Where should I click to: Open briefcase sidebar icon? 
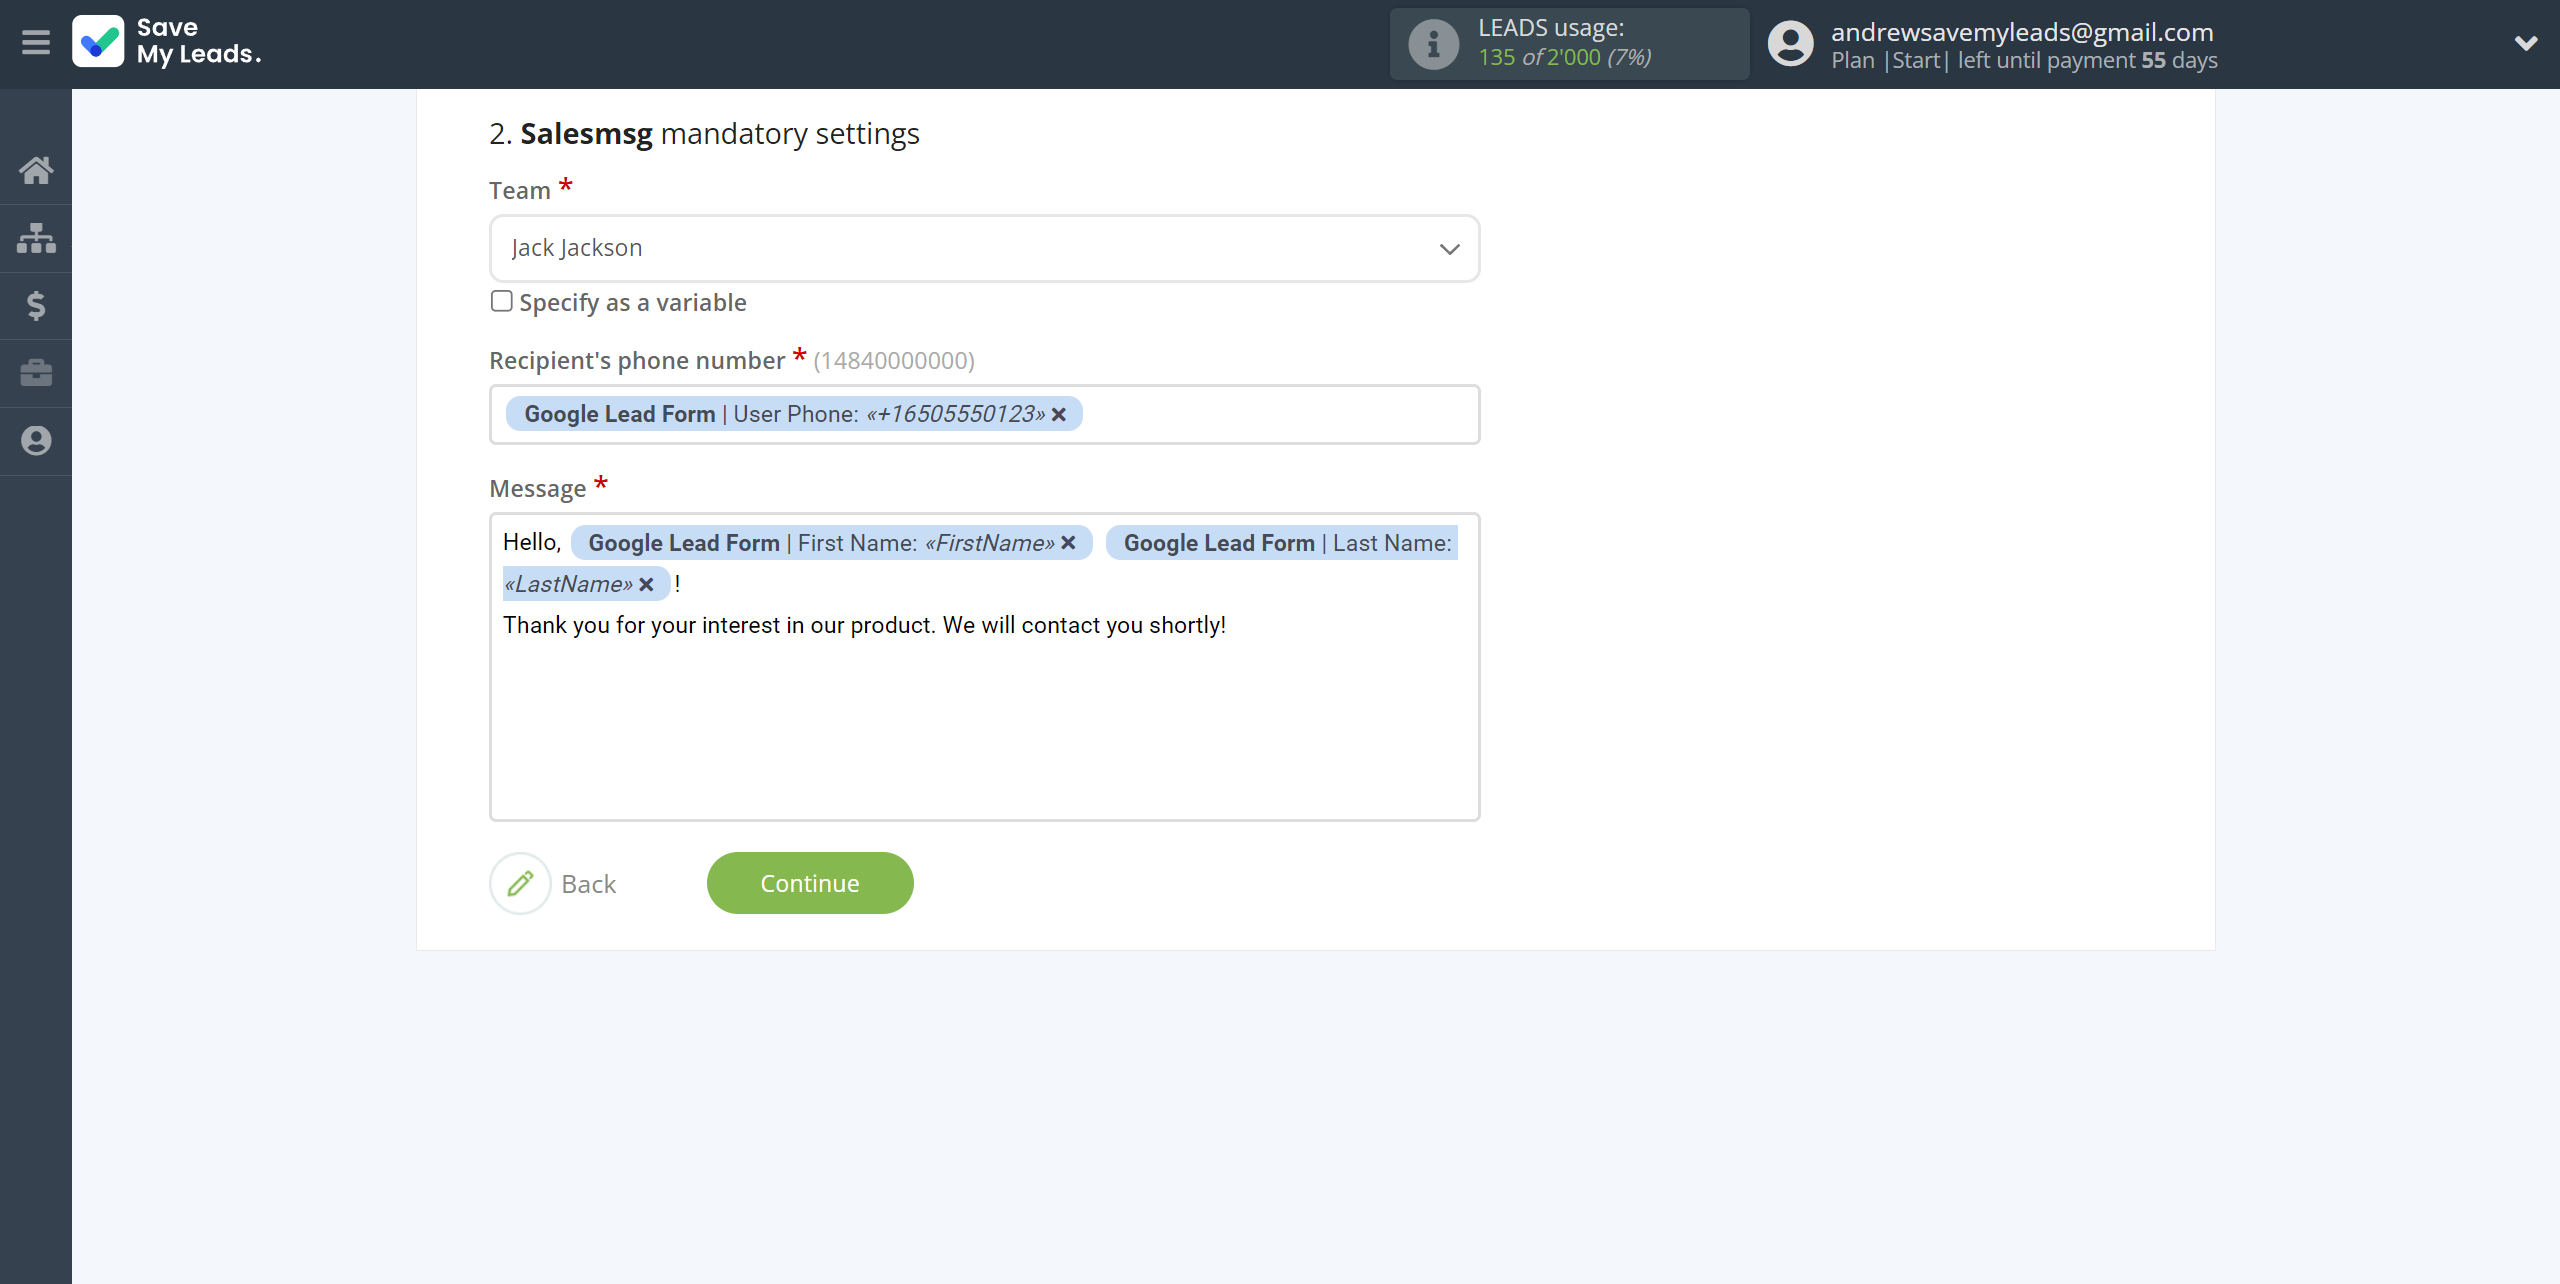coord(36,373)
